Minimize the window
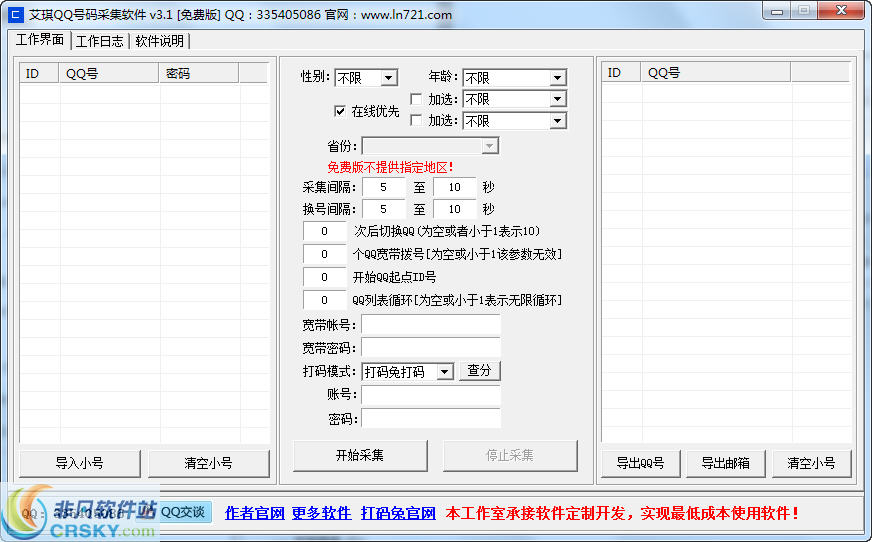 pos(777,11)
